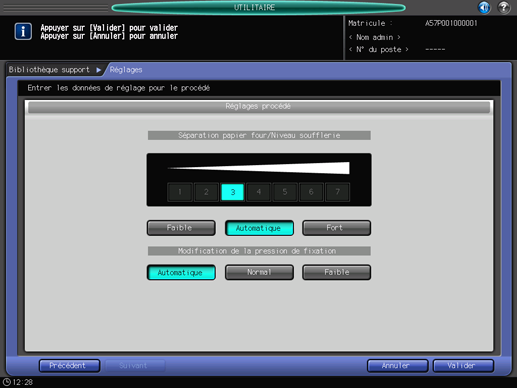Click the Modification de la pression de fixation label
This screenshot has height=388, width=517.
click(x=259, y=251)
